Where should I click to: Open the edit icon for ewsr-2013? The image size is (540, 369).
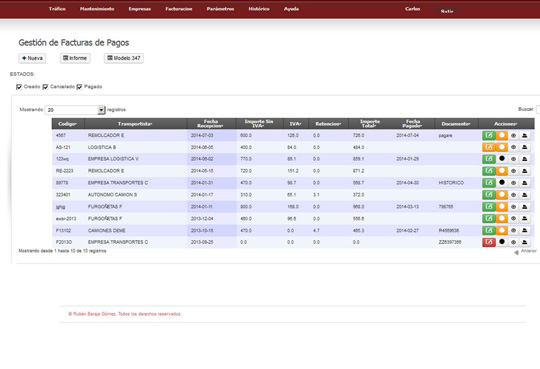click(489, 218)
